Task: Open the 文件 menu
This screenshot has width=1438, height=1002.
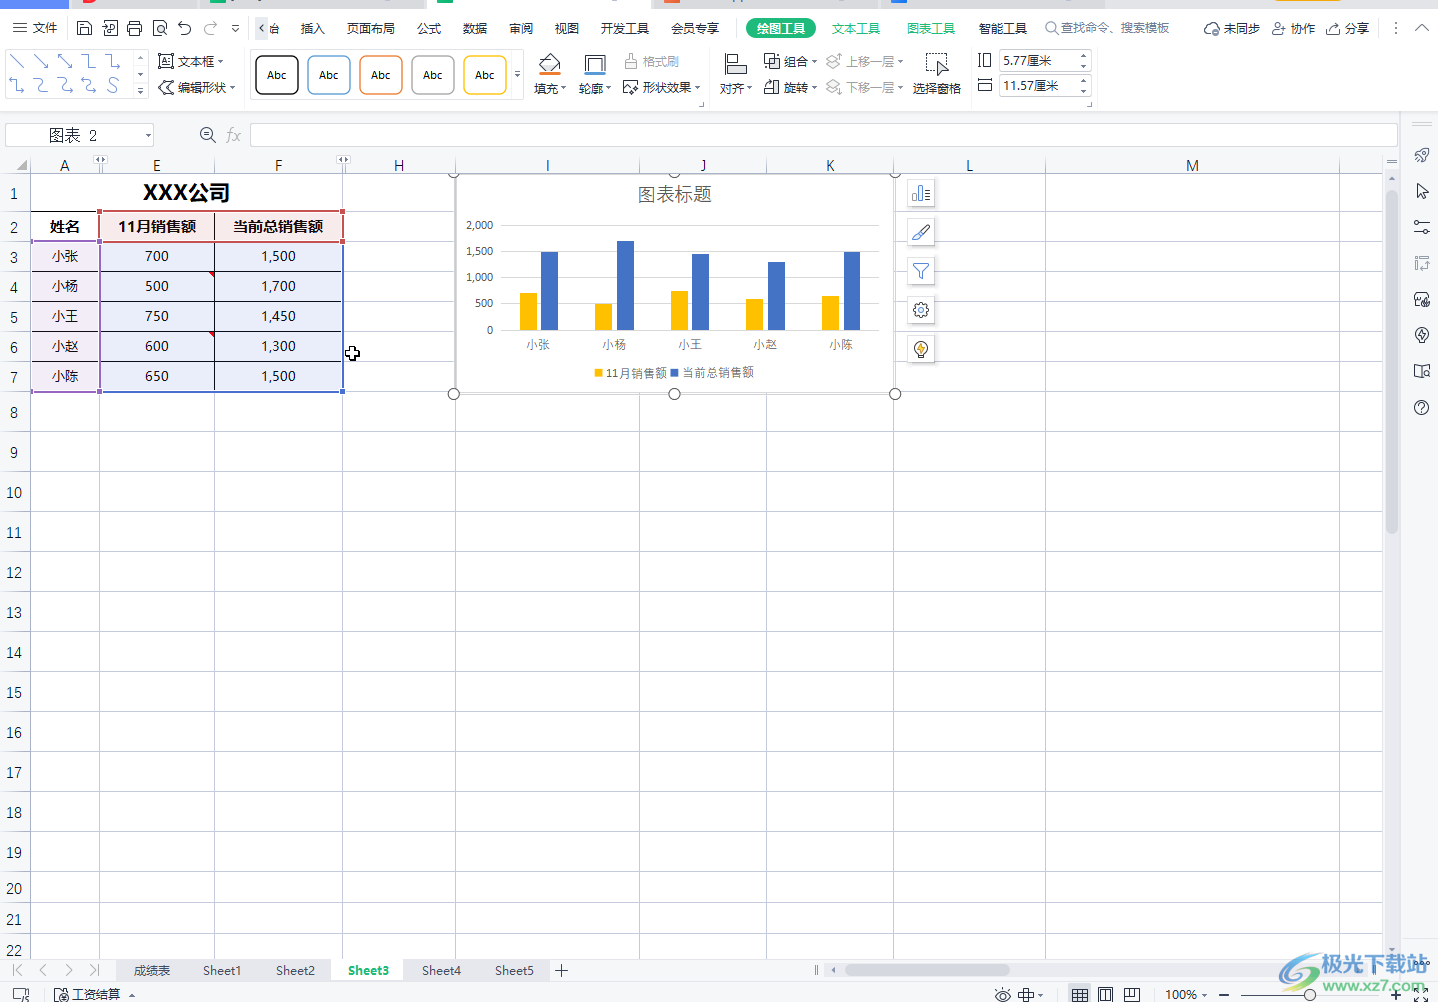Action: pos(35,28)
